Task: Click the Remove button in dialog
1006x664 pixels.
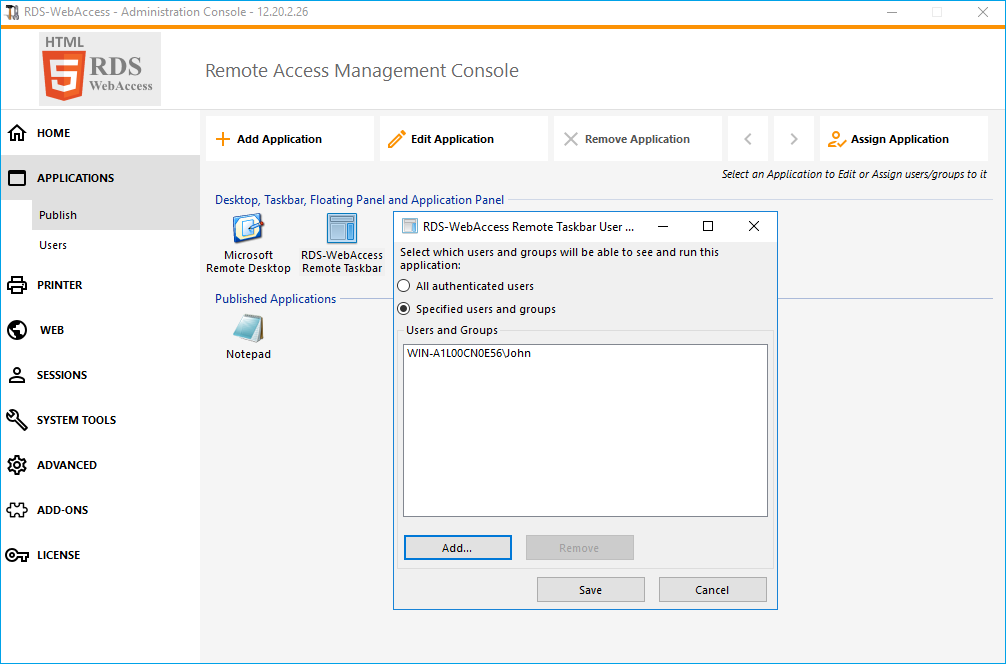Action: coord(579,548)
